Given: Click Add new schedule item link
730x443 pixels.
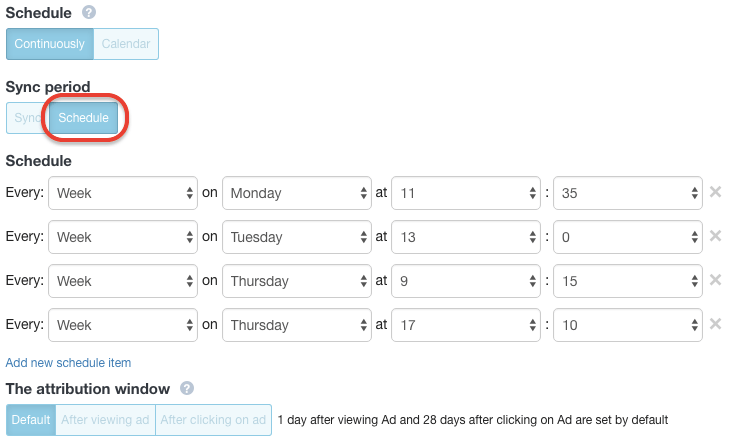Looking at the screenshot, I should click(68, 362).
